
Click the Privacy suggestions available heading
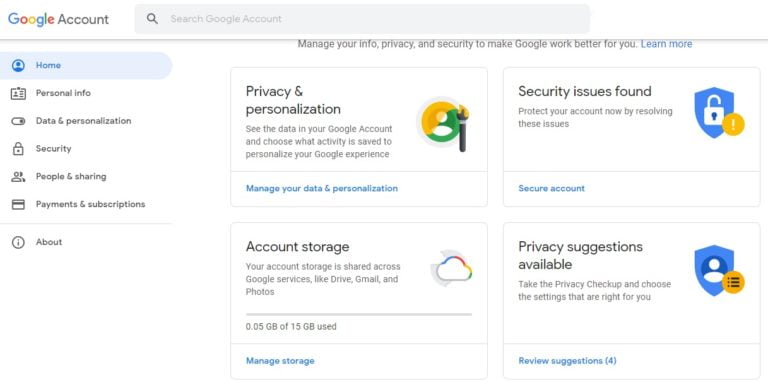[x=580, y=255]
